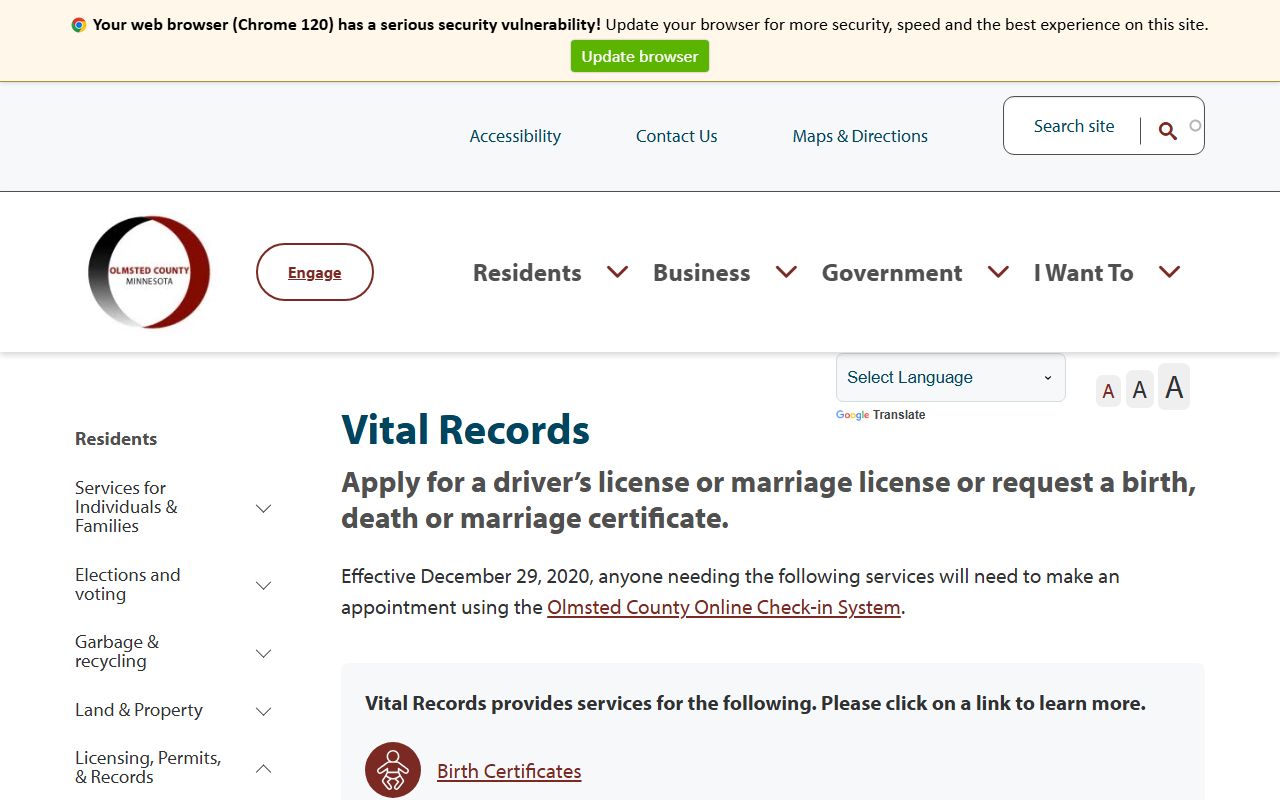Select the smallest text size A

click(1108, 391)
